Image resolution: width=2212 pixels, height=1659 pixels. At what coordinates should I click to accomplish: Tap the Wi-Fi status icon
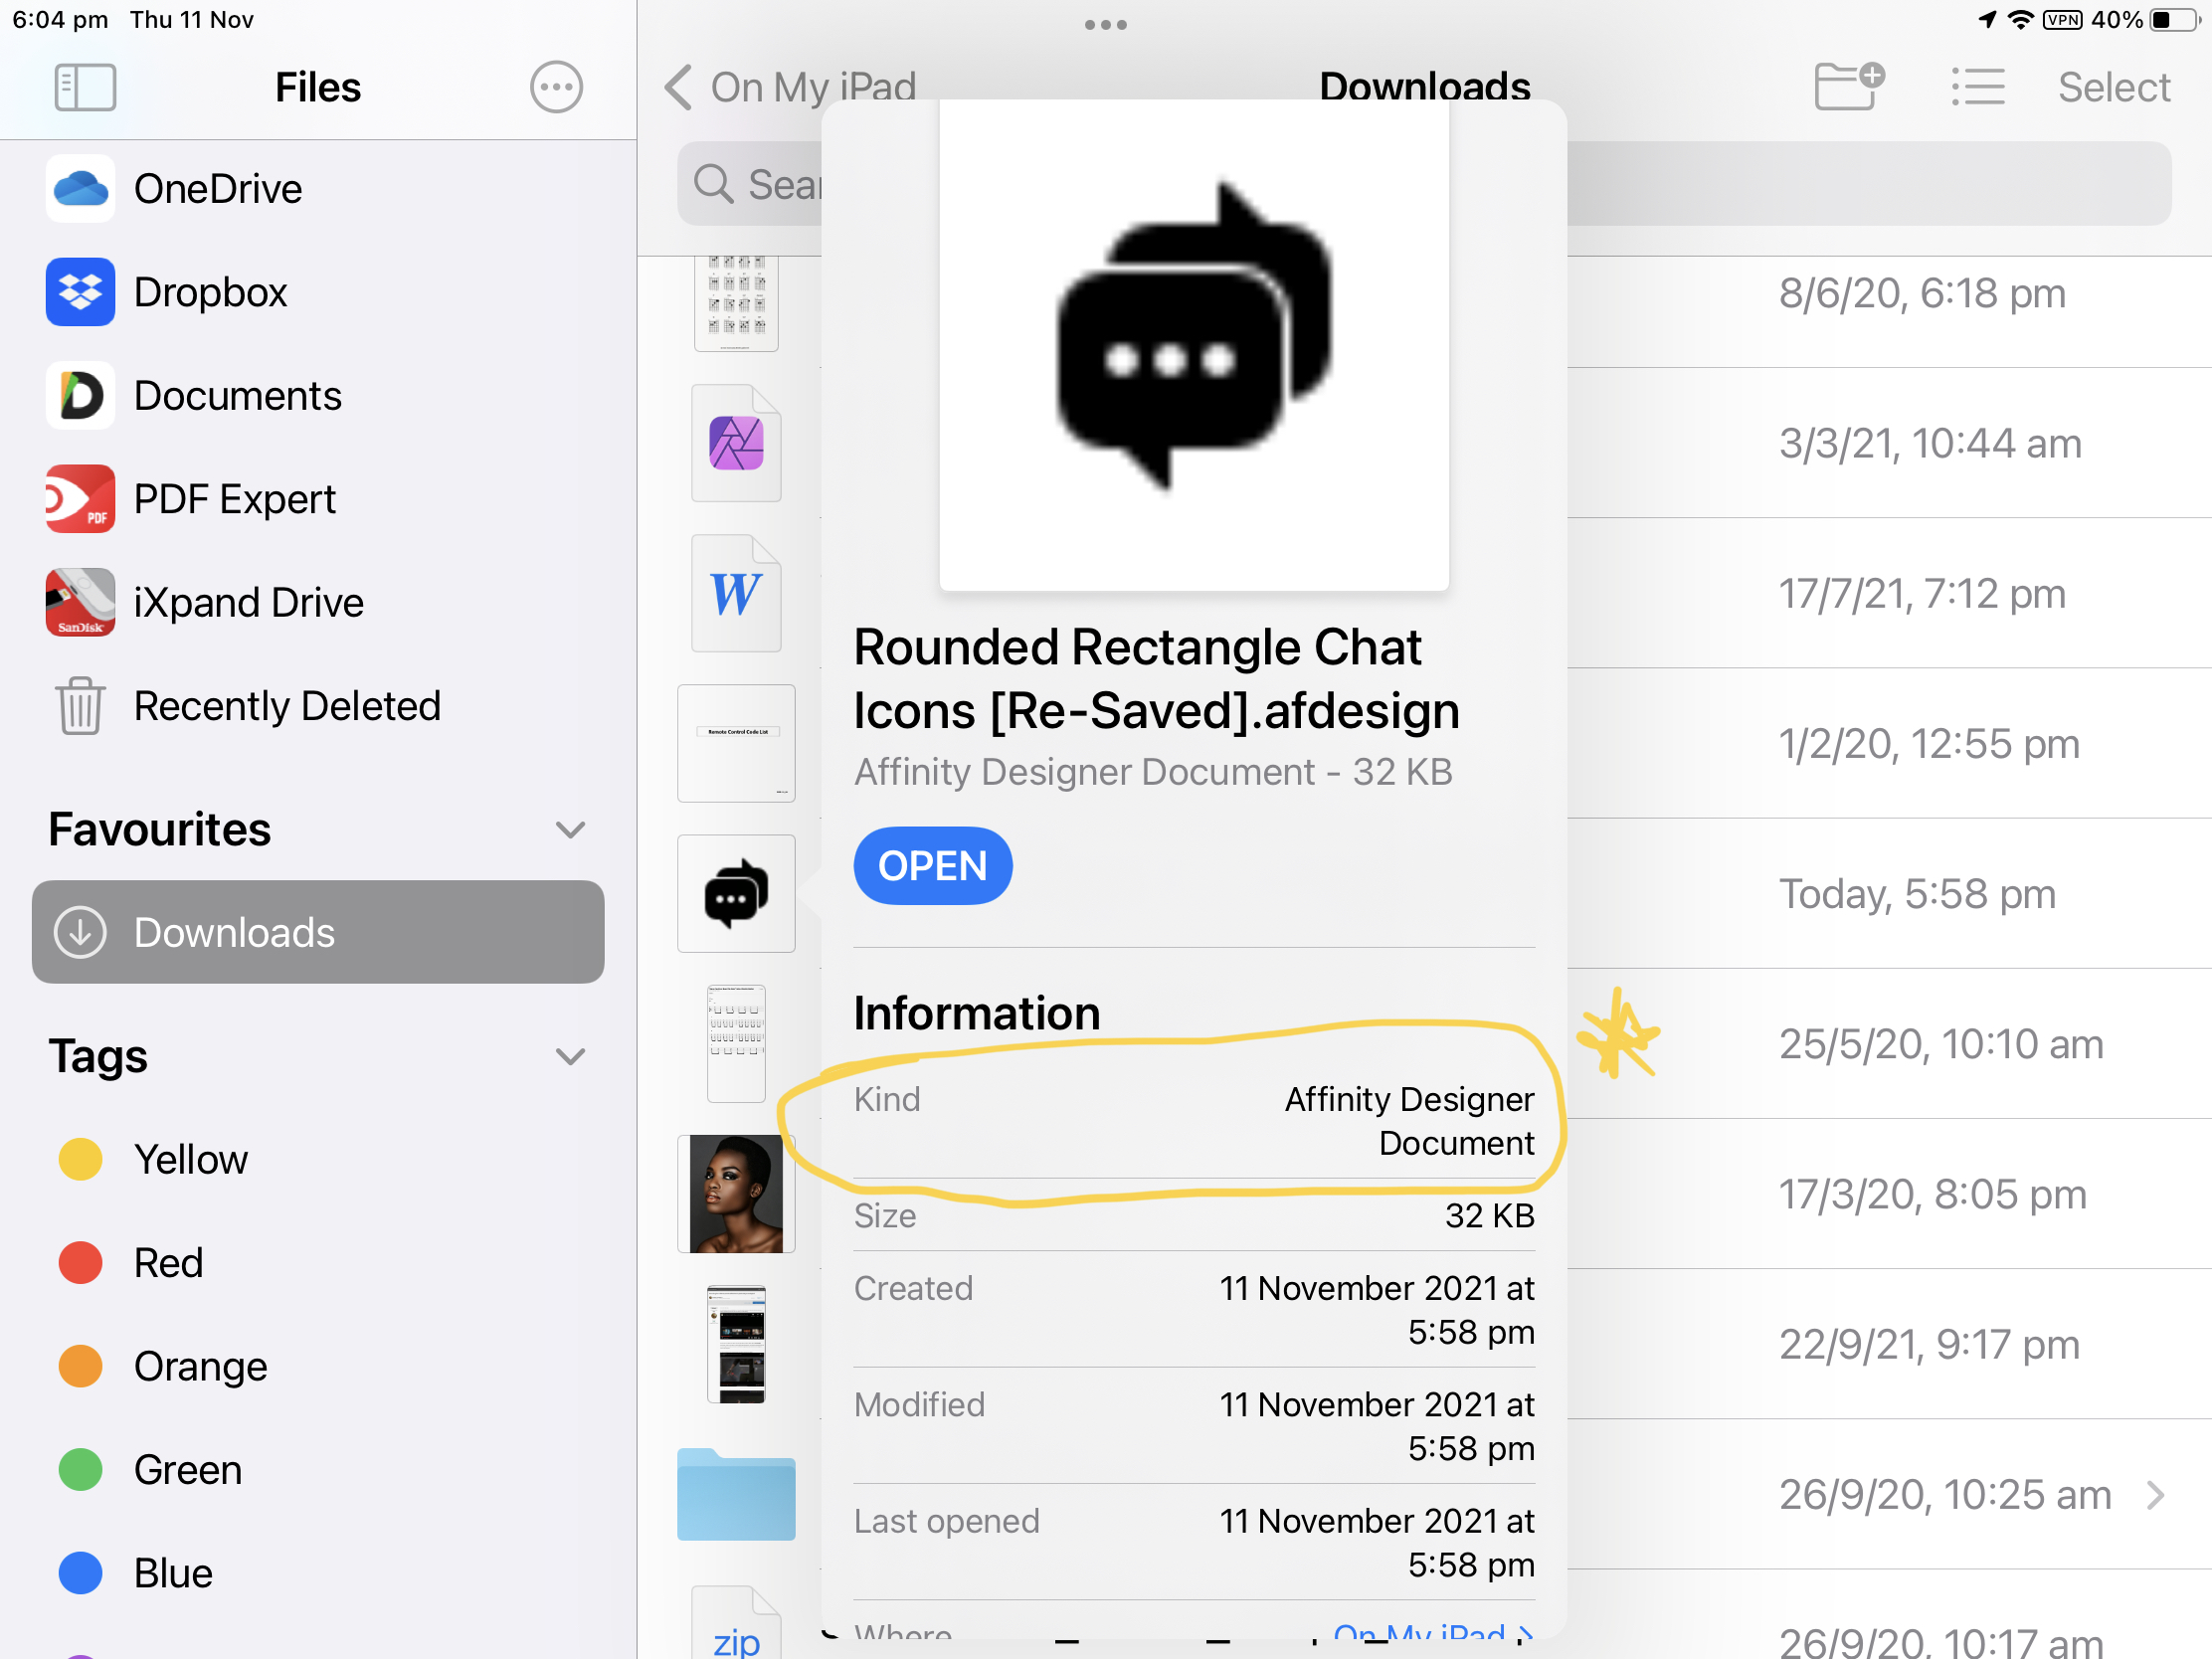(x=2020, y=20)
